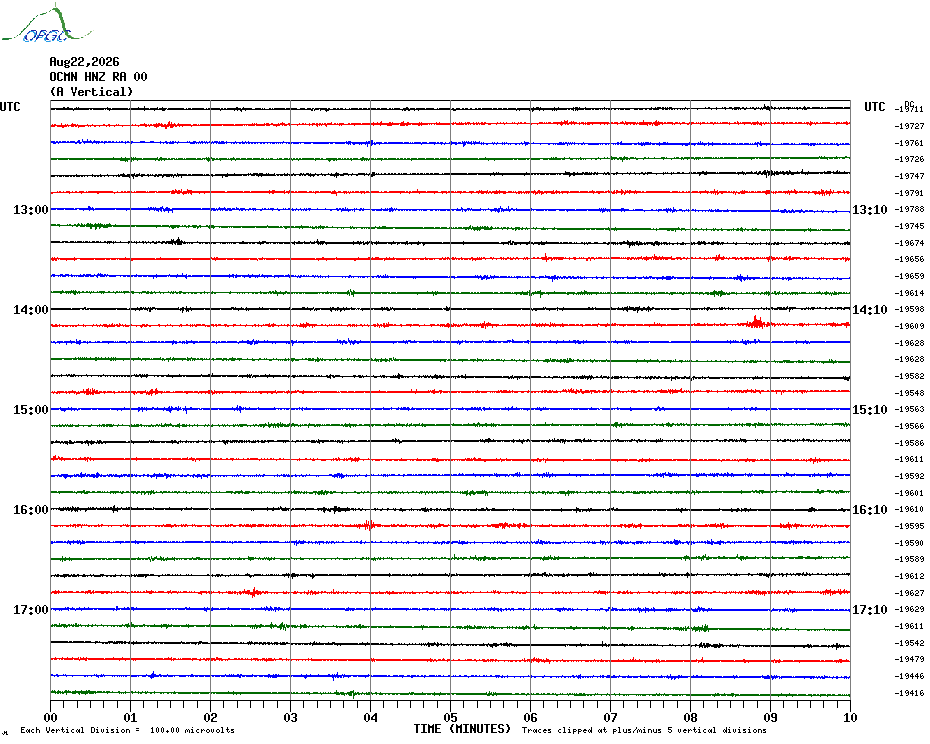Screen dimensions: 930x744
Task: Click the (A Vertical) channel label
Action: [91, 92]
